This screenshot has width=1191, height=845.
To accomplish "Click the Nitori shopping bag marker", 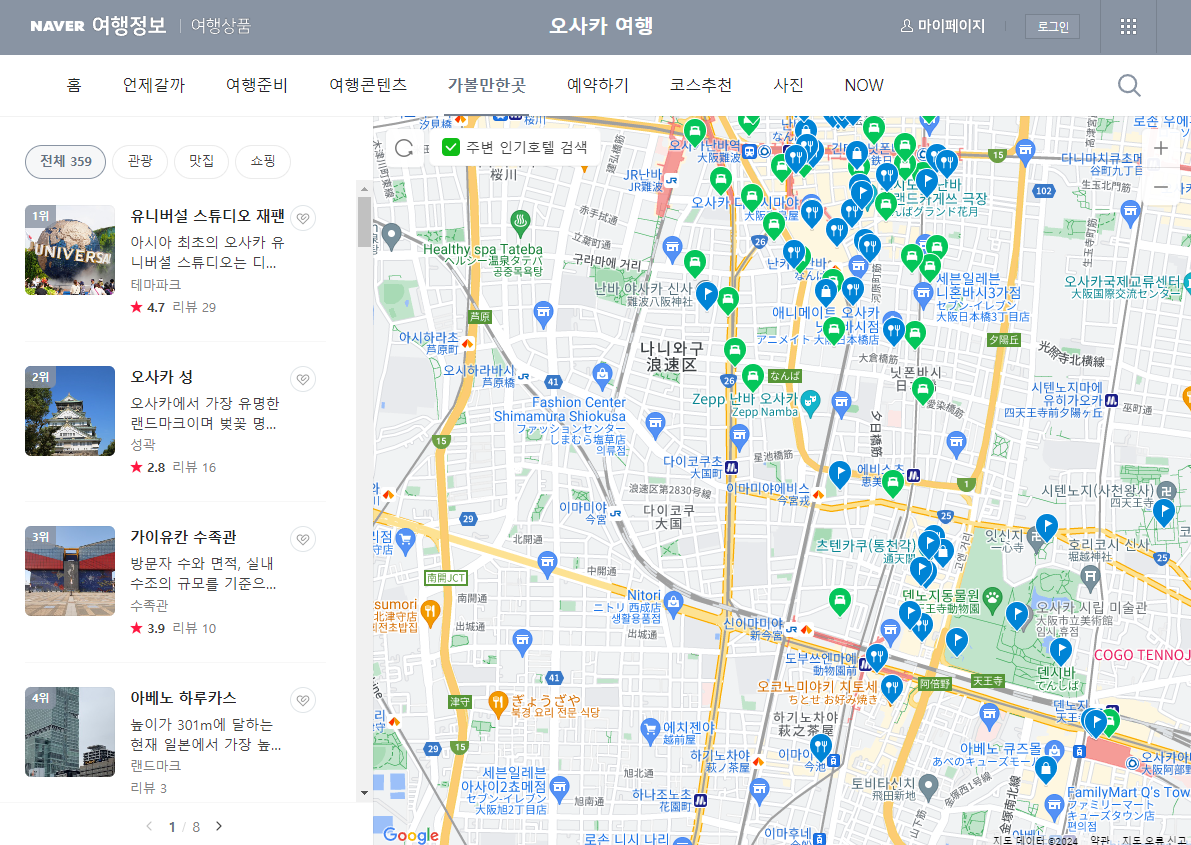I will click(x=673, y=605).
